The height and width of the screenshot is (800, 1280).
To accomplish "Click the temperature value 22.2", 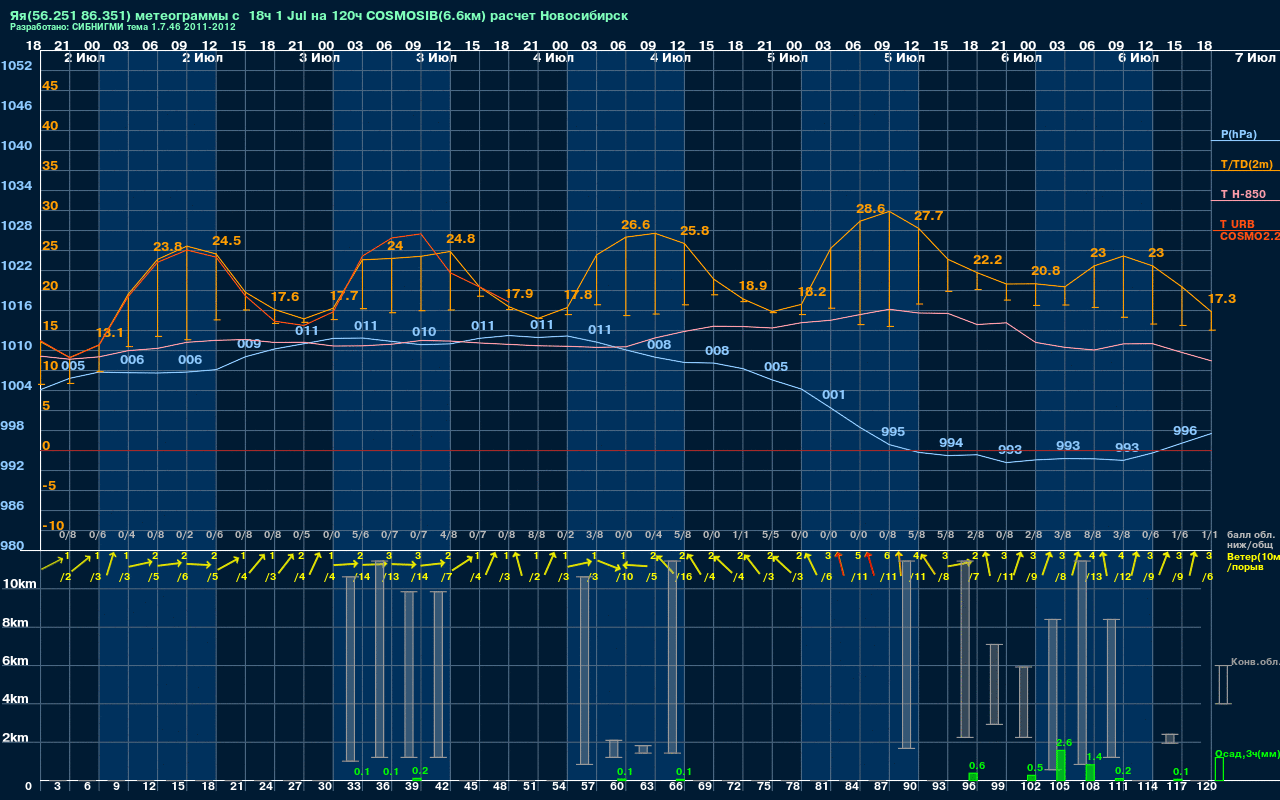I will click(987, 260).
